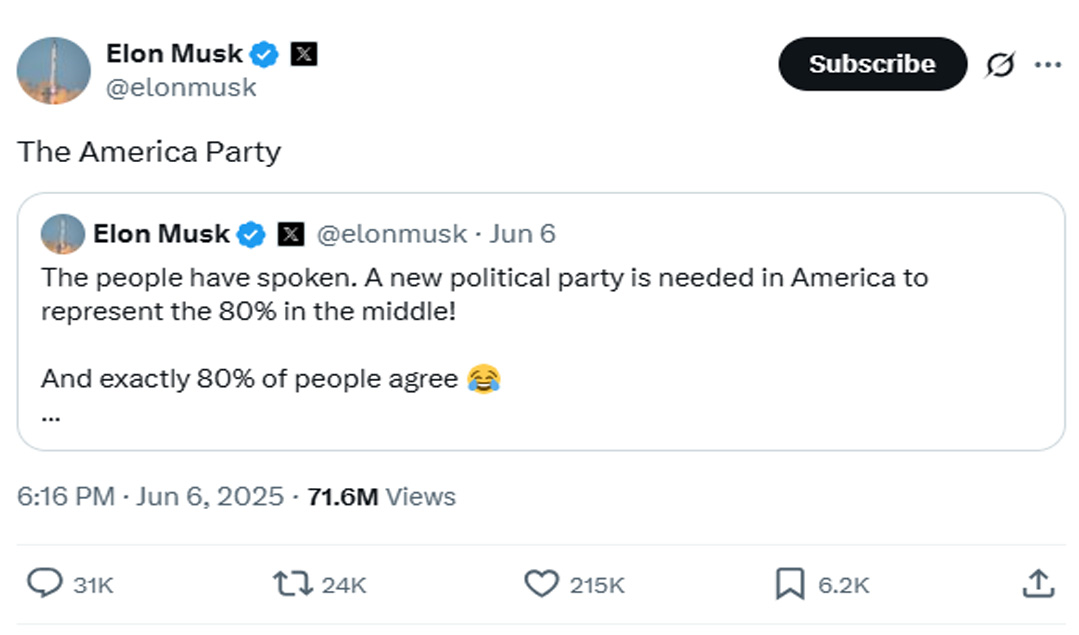
Task: Visit the @elonmusk handle link
Action: [x=181, y=87]
